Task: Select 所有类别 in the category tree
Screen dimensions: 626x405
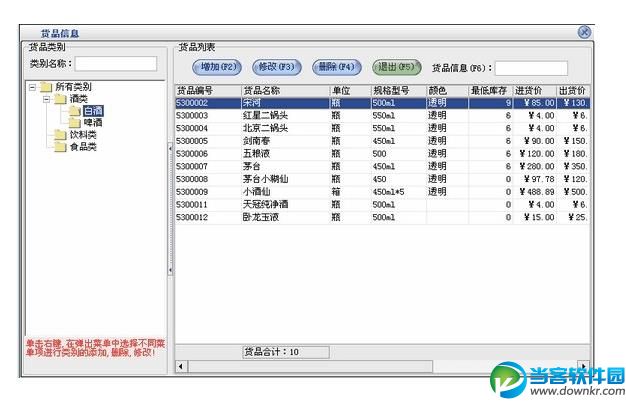Action: [73, 87]
